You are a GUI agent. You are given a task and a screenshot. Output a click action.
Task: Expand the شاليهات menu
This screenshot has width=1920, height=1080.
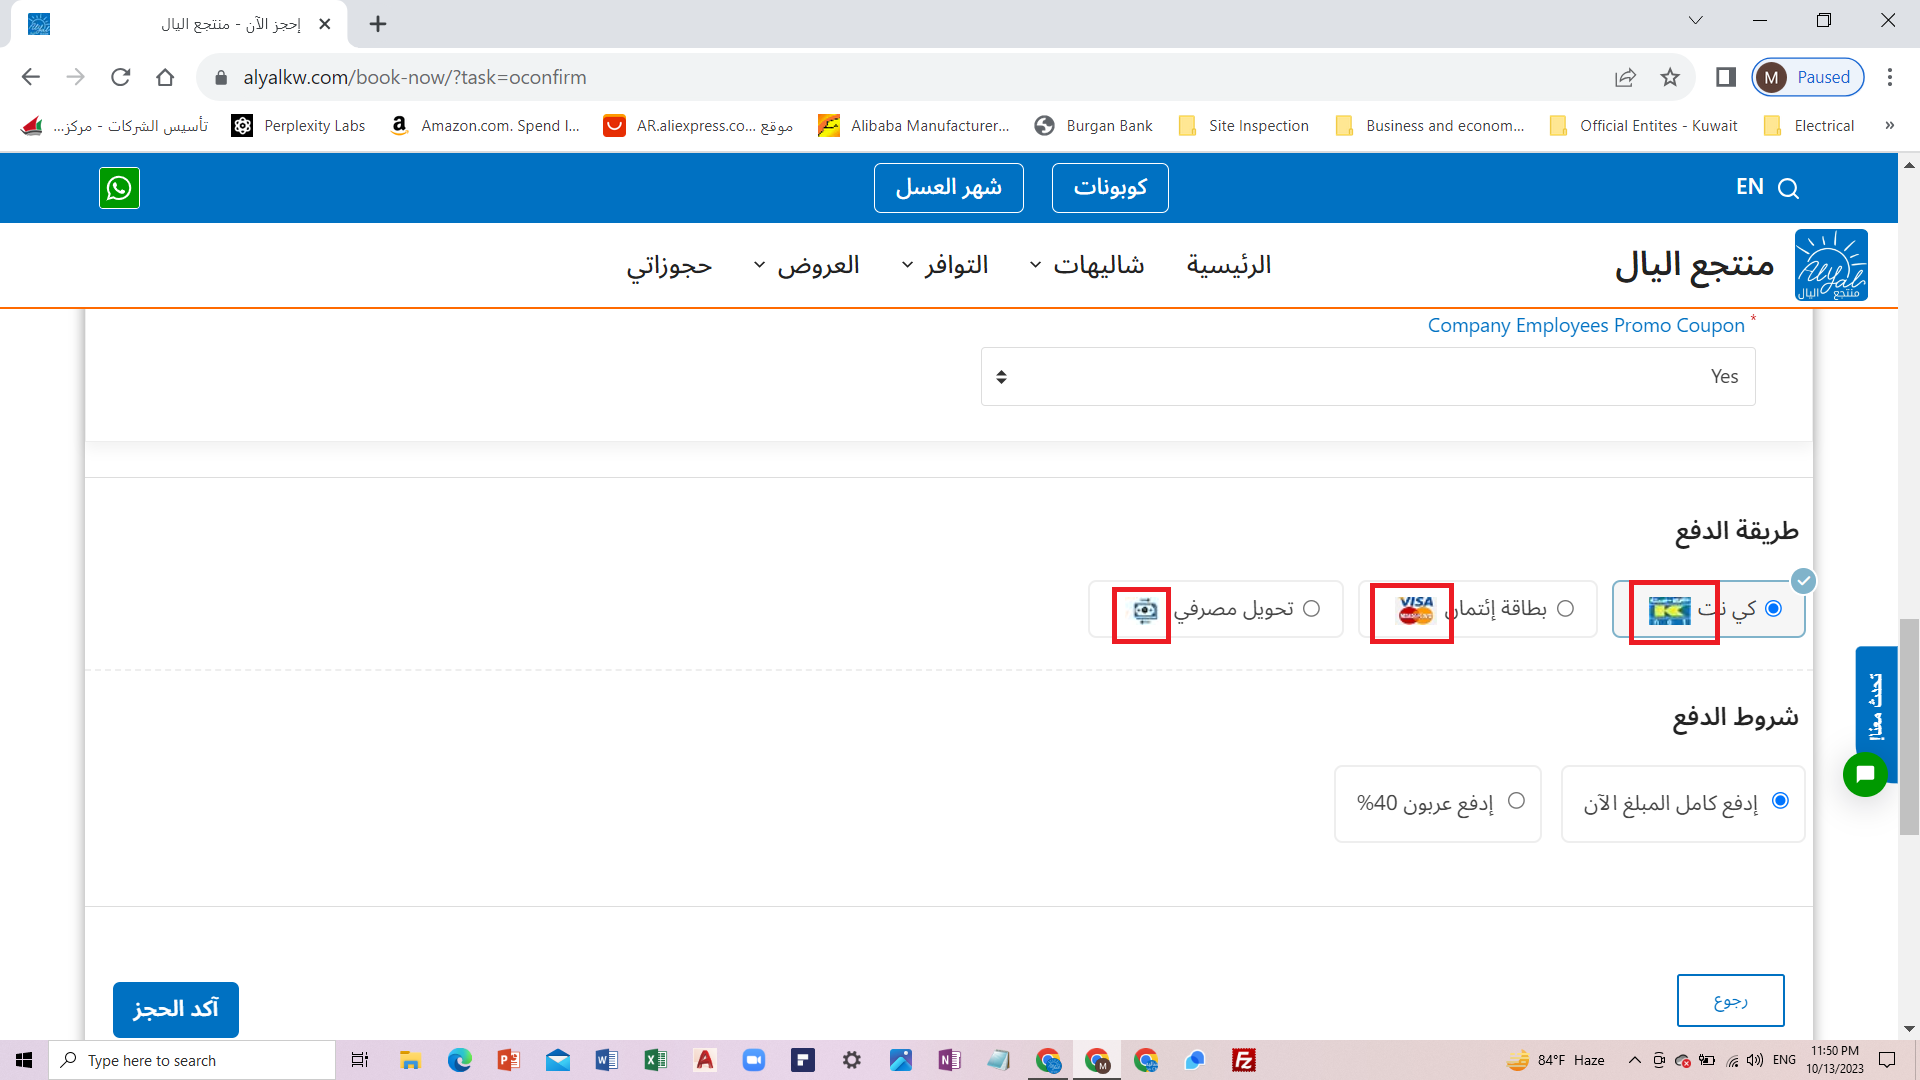(x=1087, y=265)
